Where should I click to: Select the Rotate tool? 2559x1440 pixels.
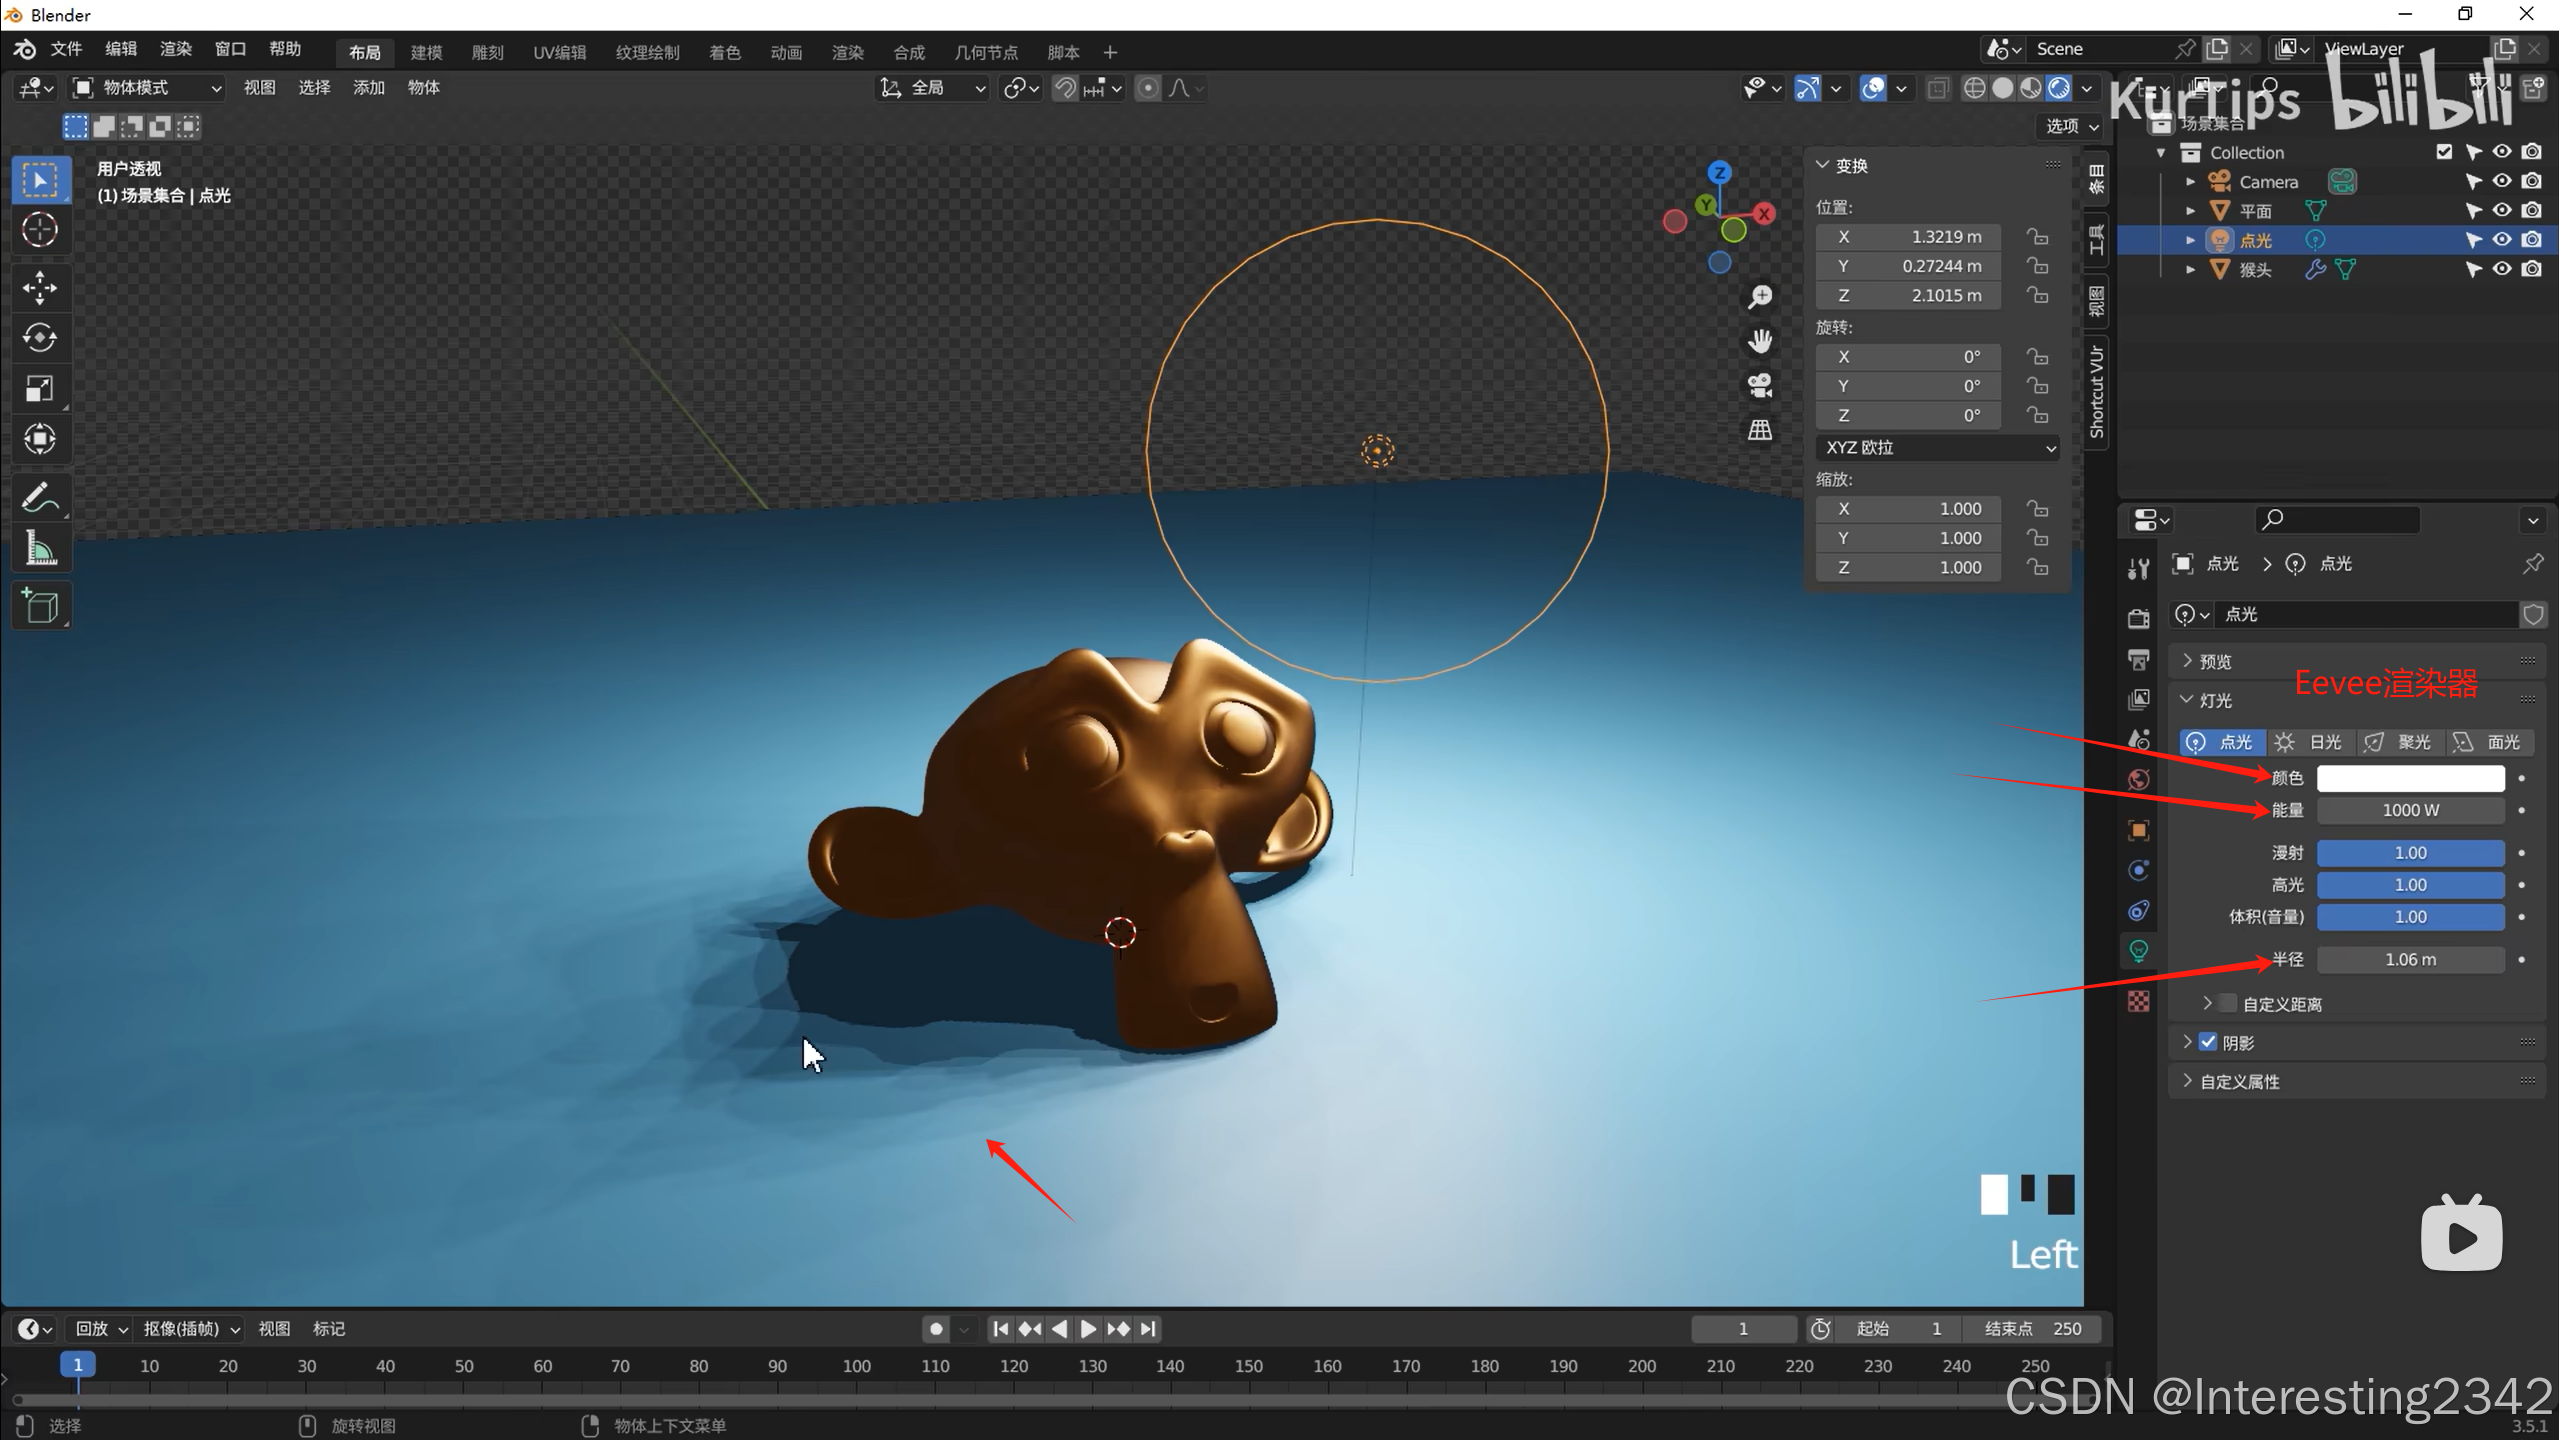click(x=40, y=338)
